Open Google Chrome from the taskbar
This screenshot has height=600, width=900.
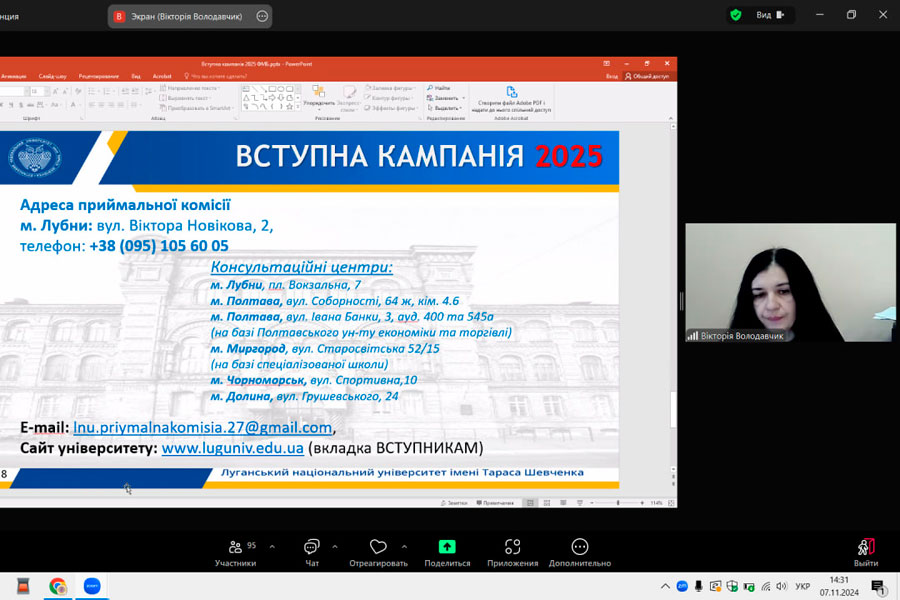click(58, 586)
